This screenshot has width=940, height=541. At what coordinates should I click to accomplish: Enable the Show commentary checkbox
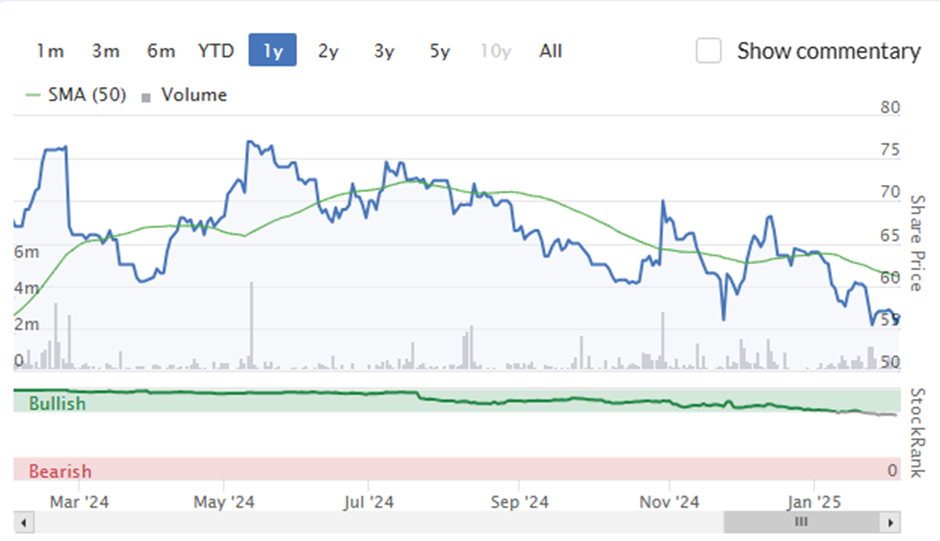(708, 50)
